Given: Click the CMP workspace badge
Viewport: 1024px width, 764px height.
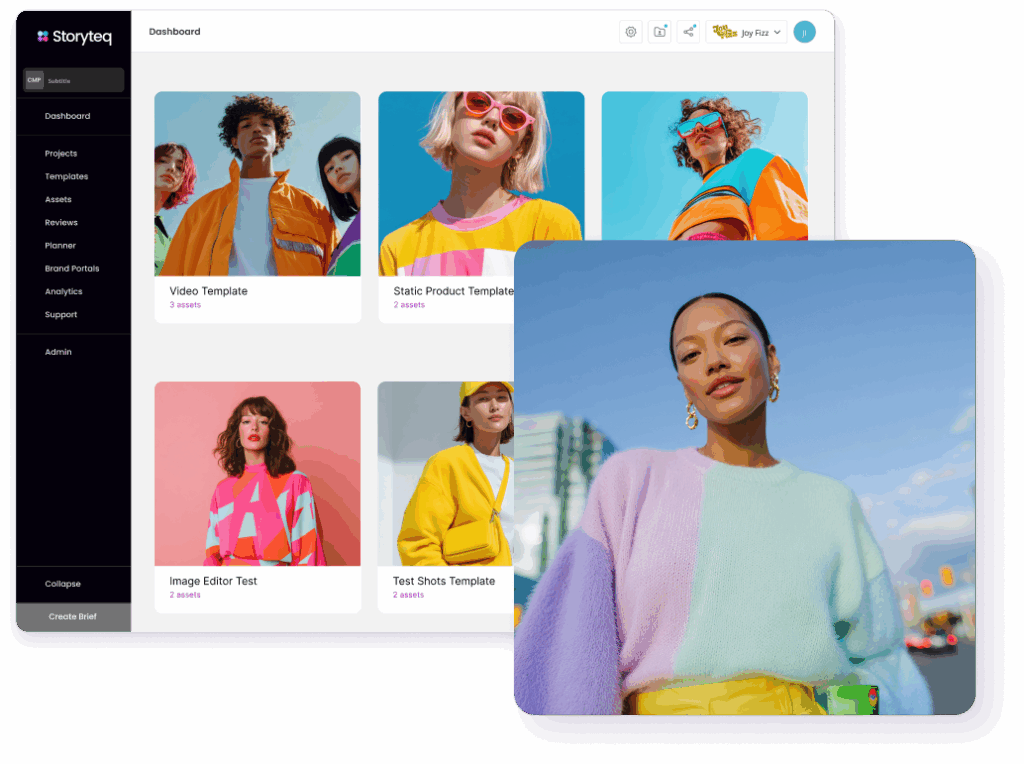Looking at the screenshot, I should [x=35, y=80].
